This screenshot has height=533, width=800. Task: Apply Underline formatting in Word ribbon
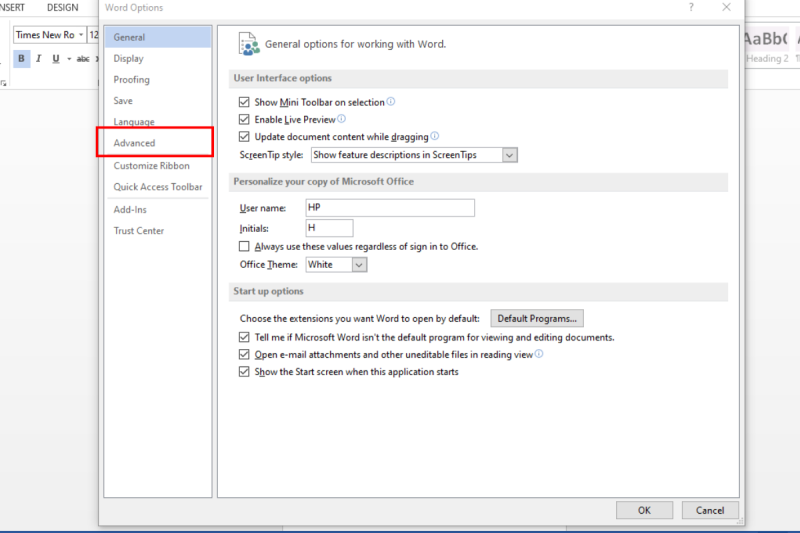click(x=56, y=59)
